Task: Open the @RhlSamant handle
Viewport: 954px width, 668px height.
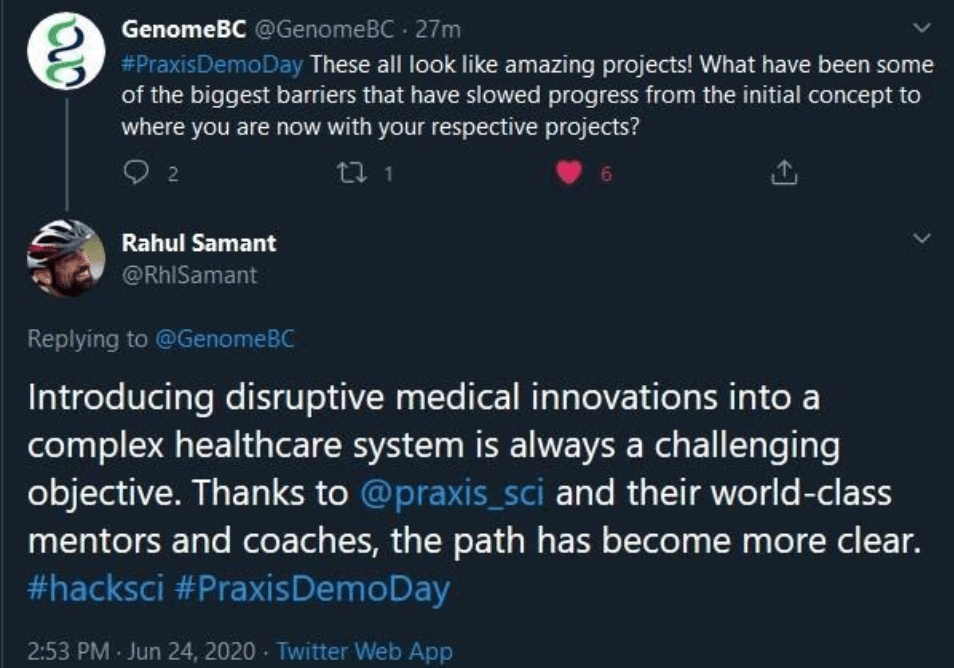Action: pos(189,275)
